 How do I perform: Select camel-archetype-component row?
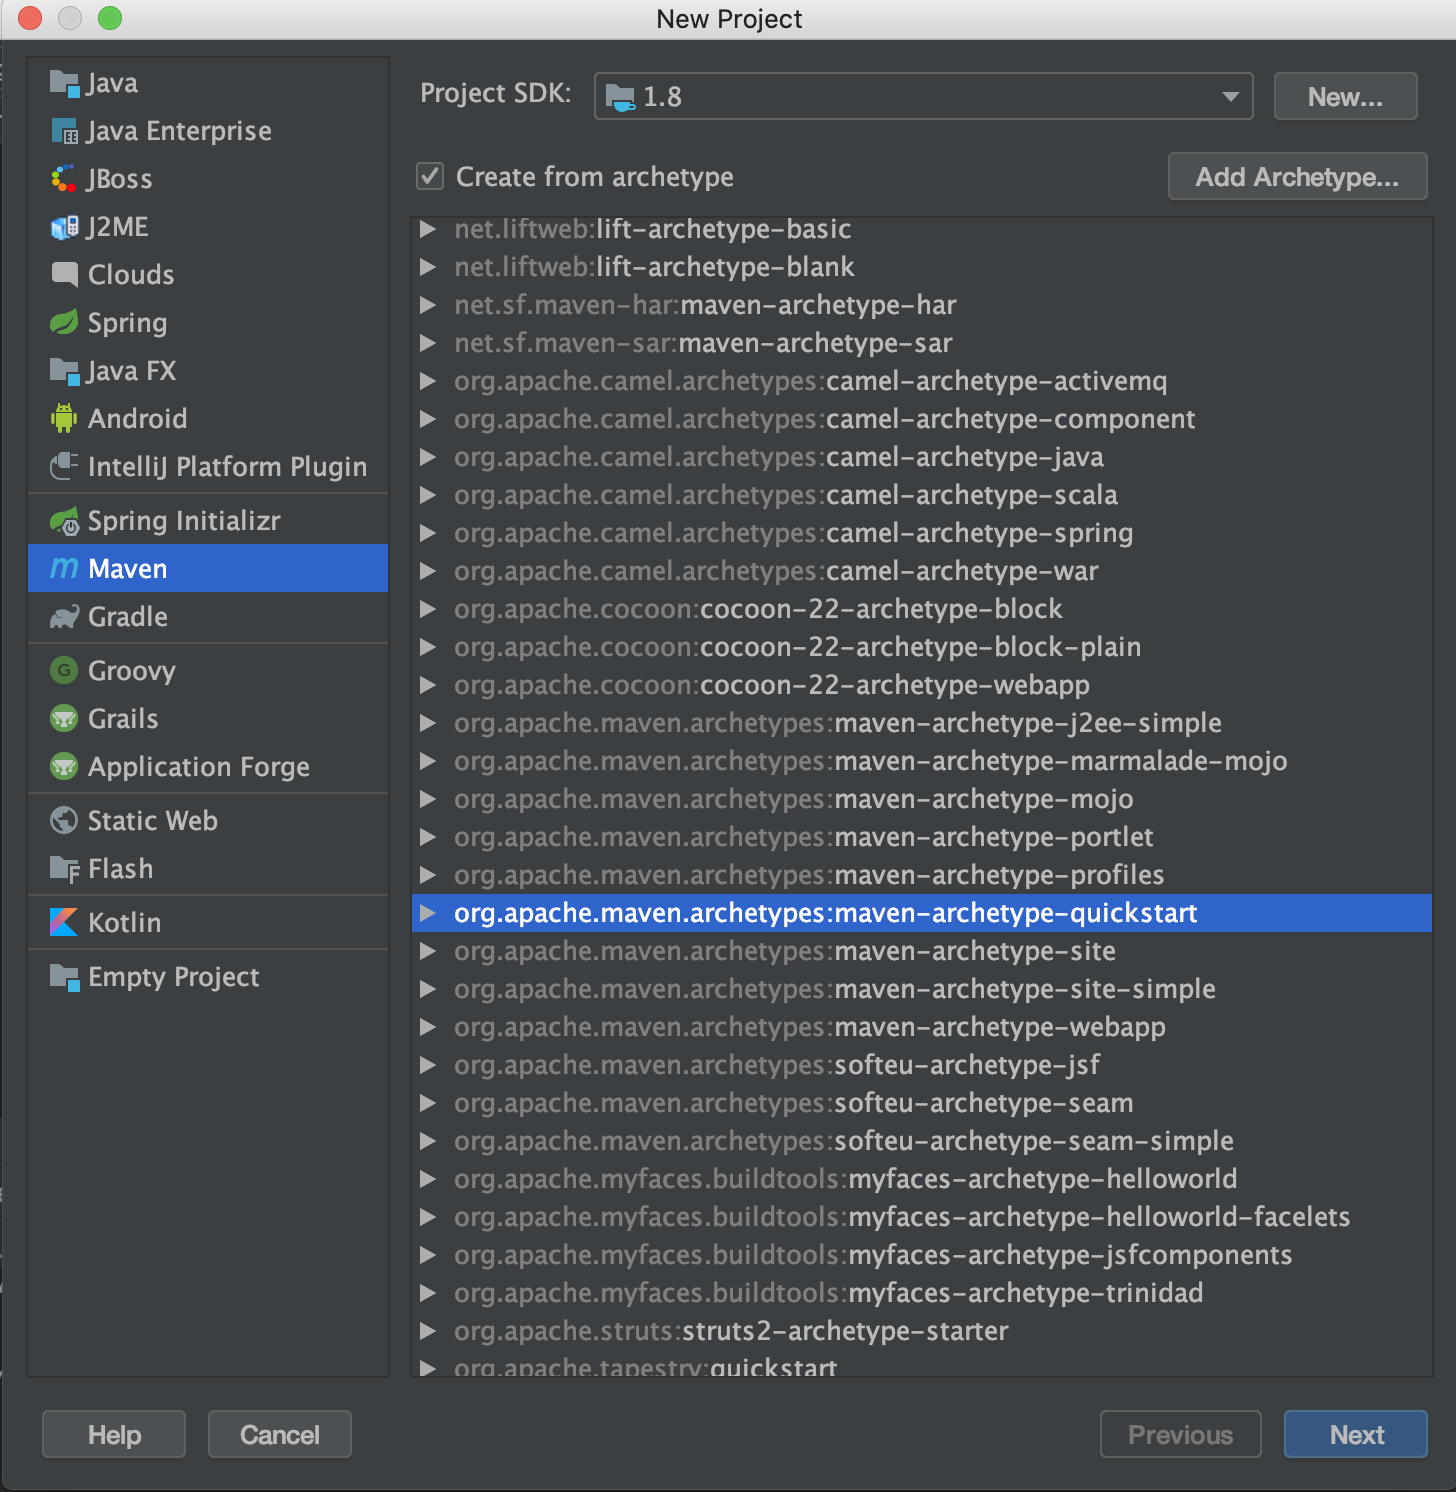(922, 418)
